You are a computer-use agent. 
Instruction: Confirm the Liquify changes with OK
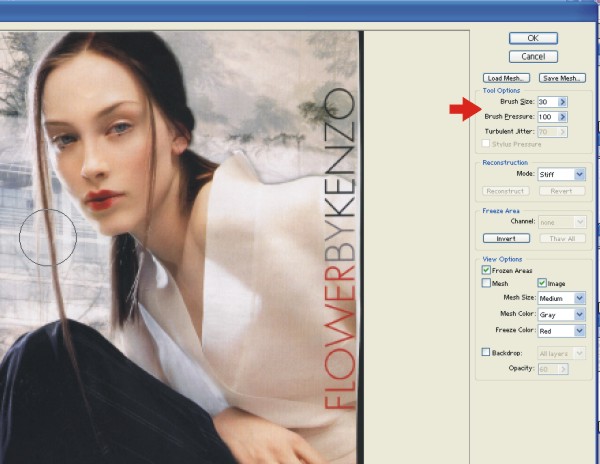tap(533, 38)
